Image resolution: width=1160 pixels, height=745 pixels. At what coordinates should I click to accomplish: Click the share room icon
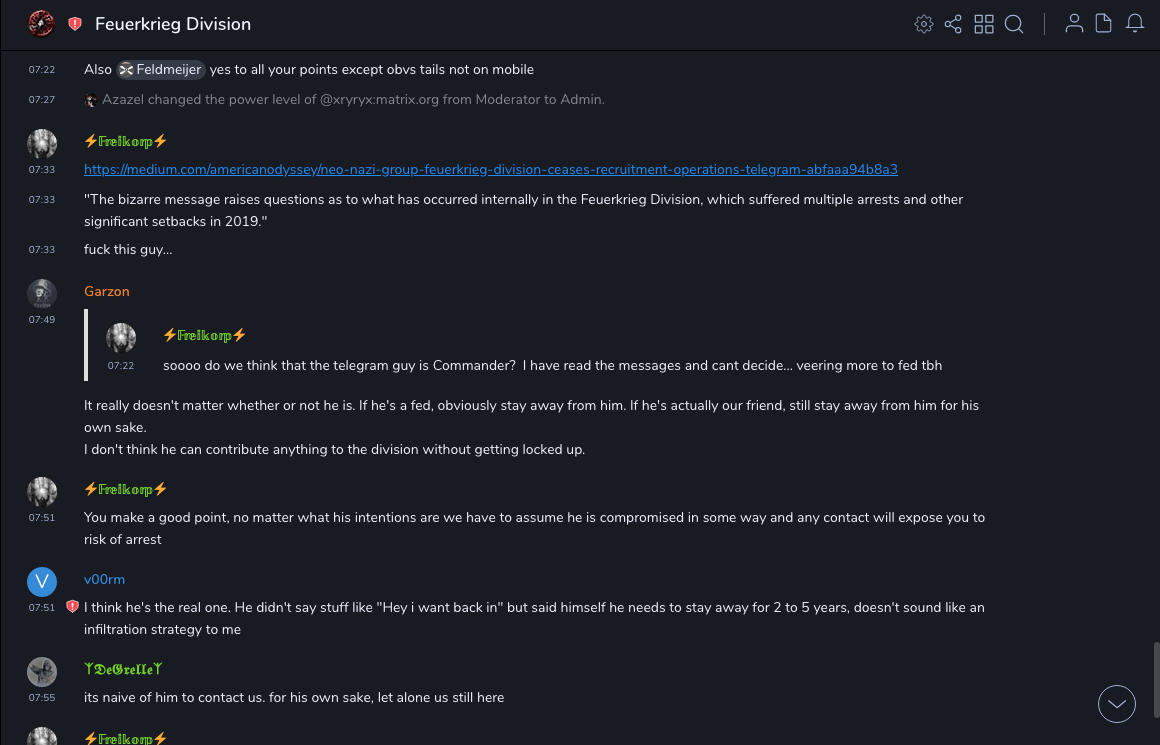tap(953, 24)
